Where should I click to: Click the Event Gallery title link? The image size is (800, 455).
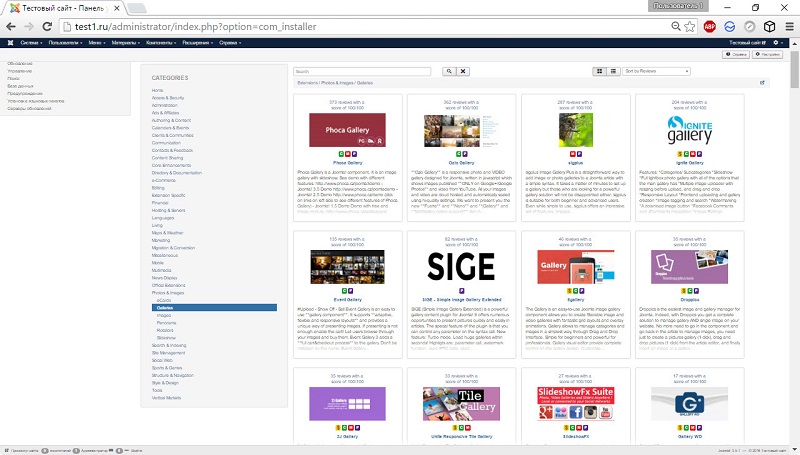pos(347,299)
